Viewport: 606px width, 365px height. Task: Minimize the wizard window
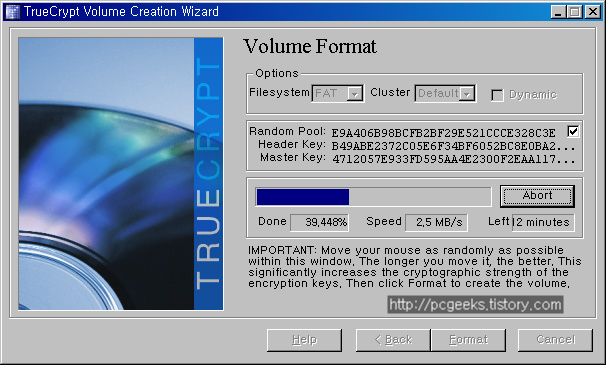pos(558,12)
